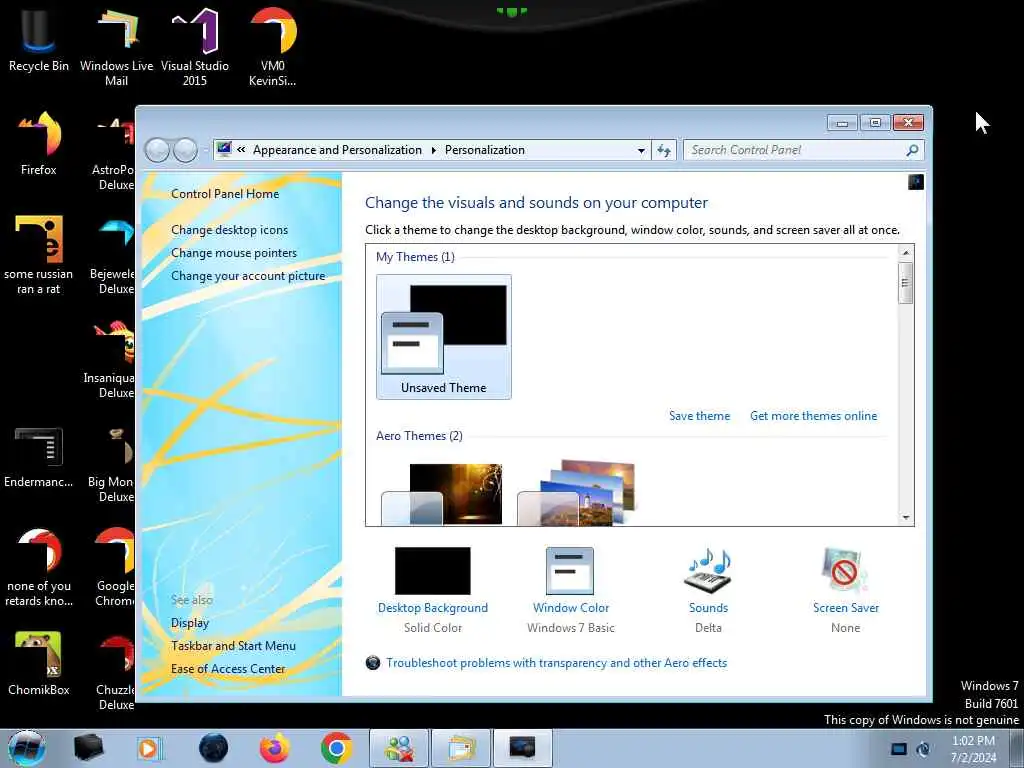Click the Personalization breadcrumb segment
Viewport: 1024px width, 768px height.
[485, 150]
